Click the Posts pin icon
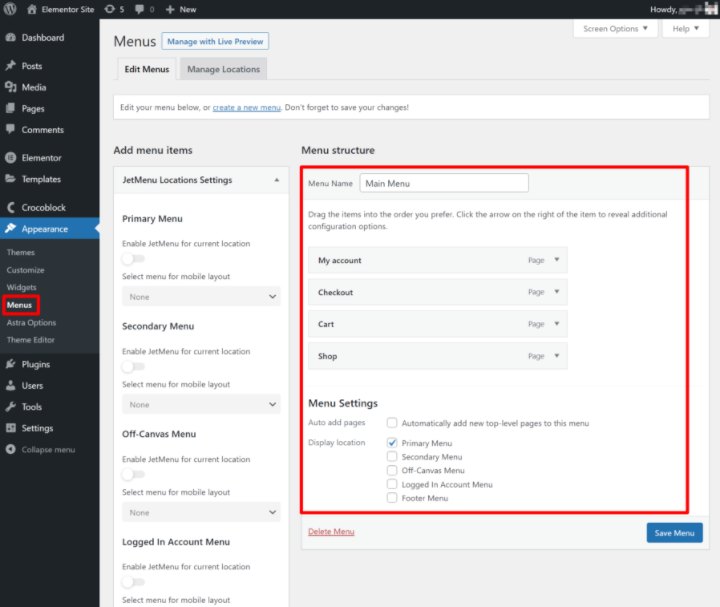The width and height of the screenshot is (720, 607). point(11,66)
